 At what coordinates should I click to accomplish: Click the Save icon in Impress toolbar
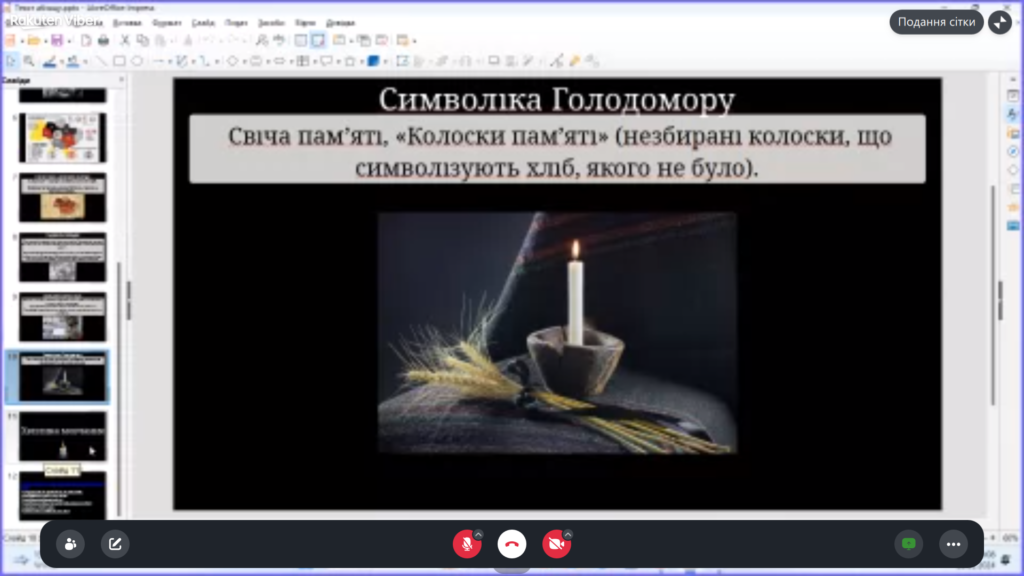tap(57, 40)
